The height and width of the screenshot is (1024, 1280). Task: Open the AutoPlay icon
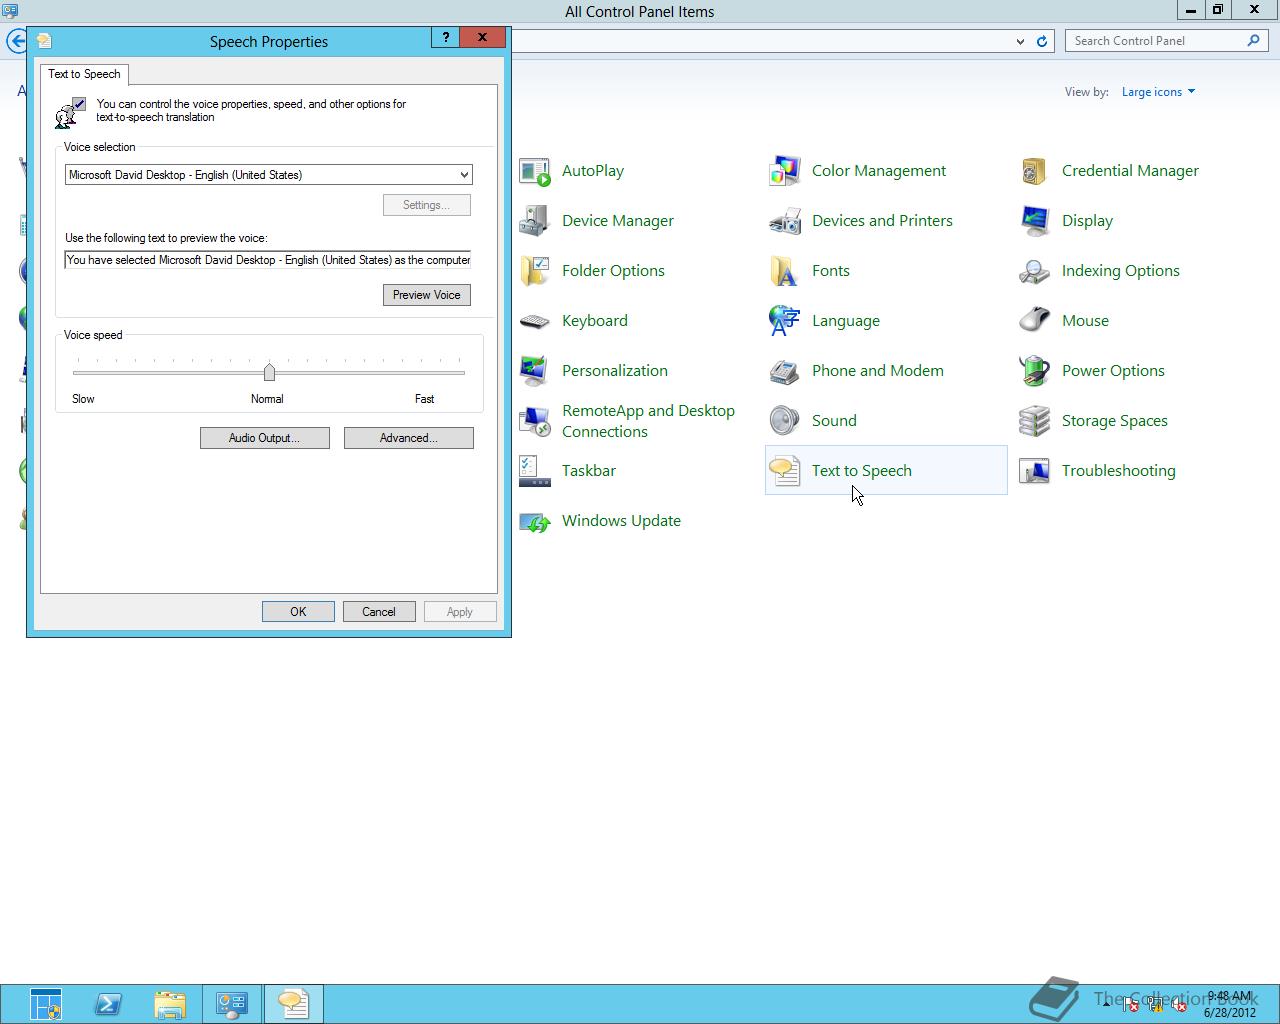pos(535,171)
